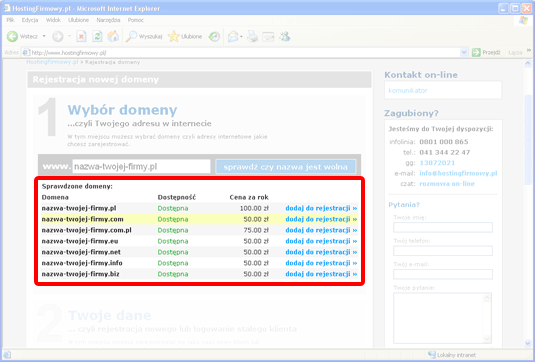Click the green Przejdź go arrow
Screen dimensions: 535x362
point(476,52)
